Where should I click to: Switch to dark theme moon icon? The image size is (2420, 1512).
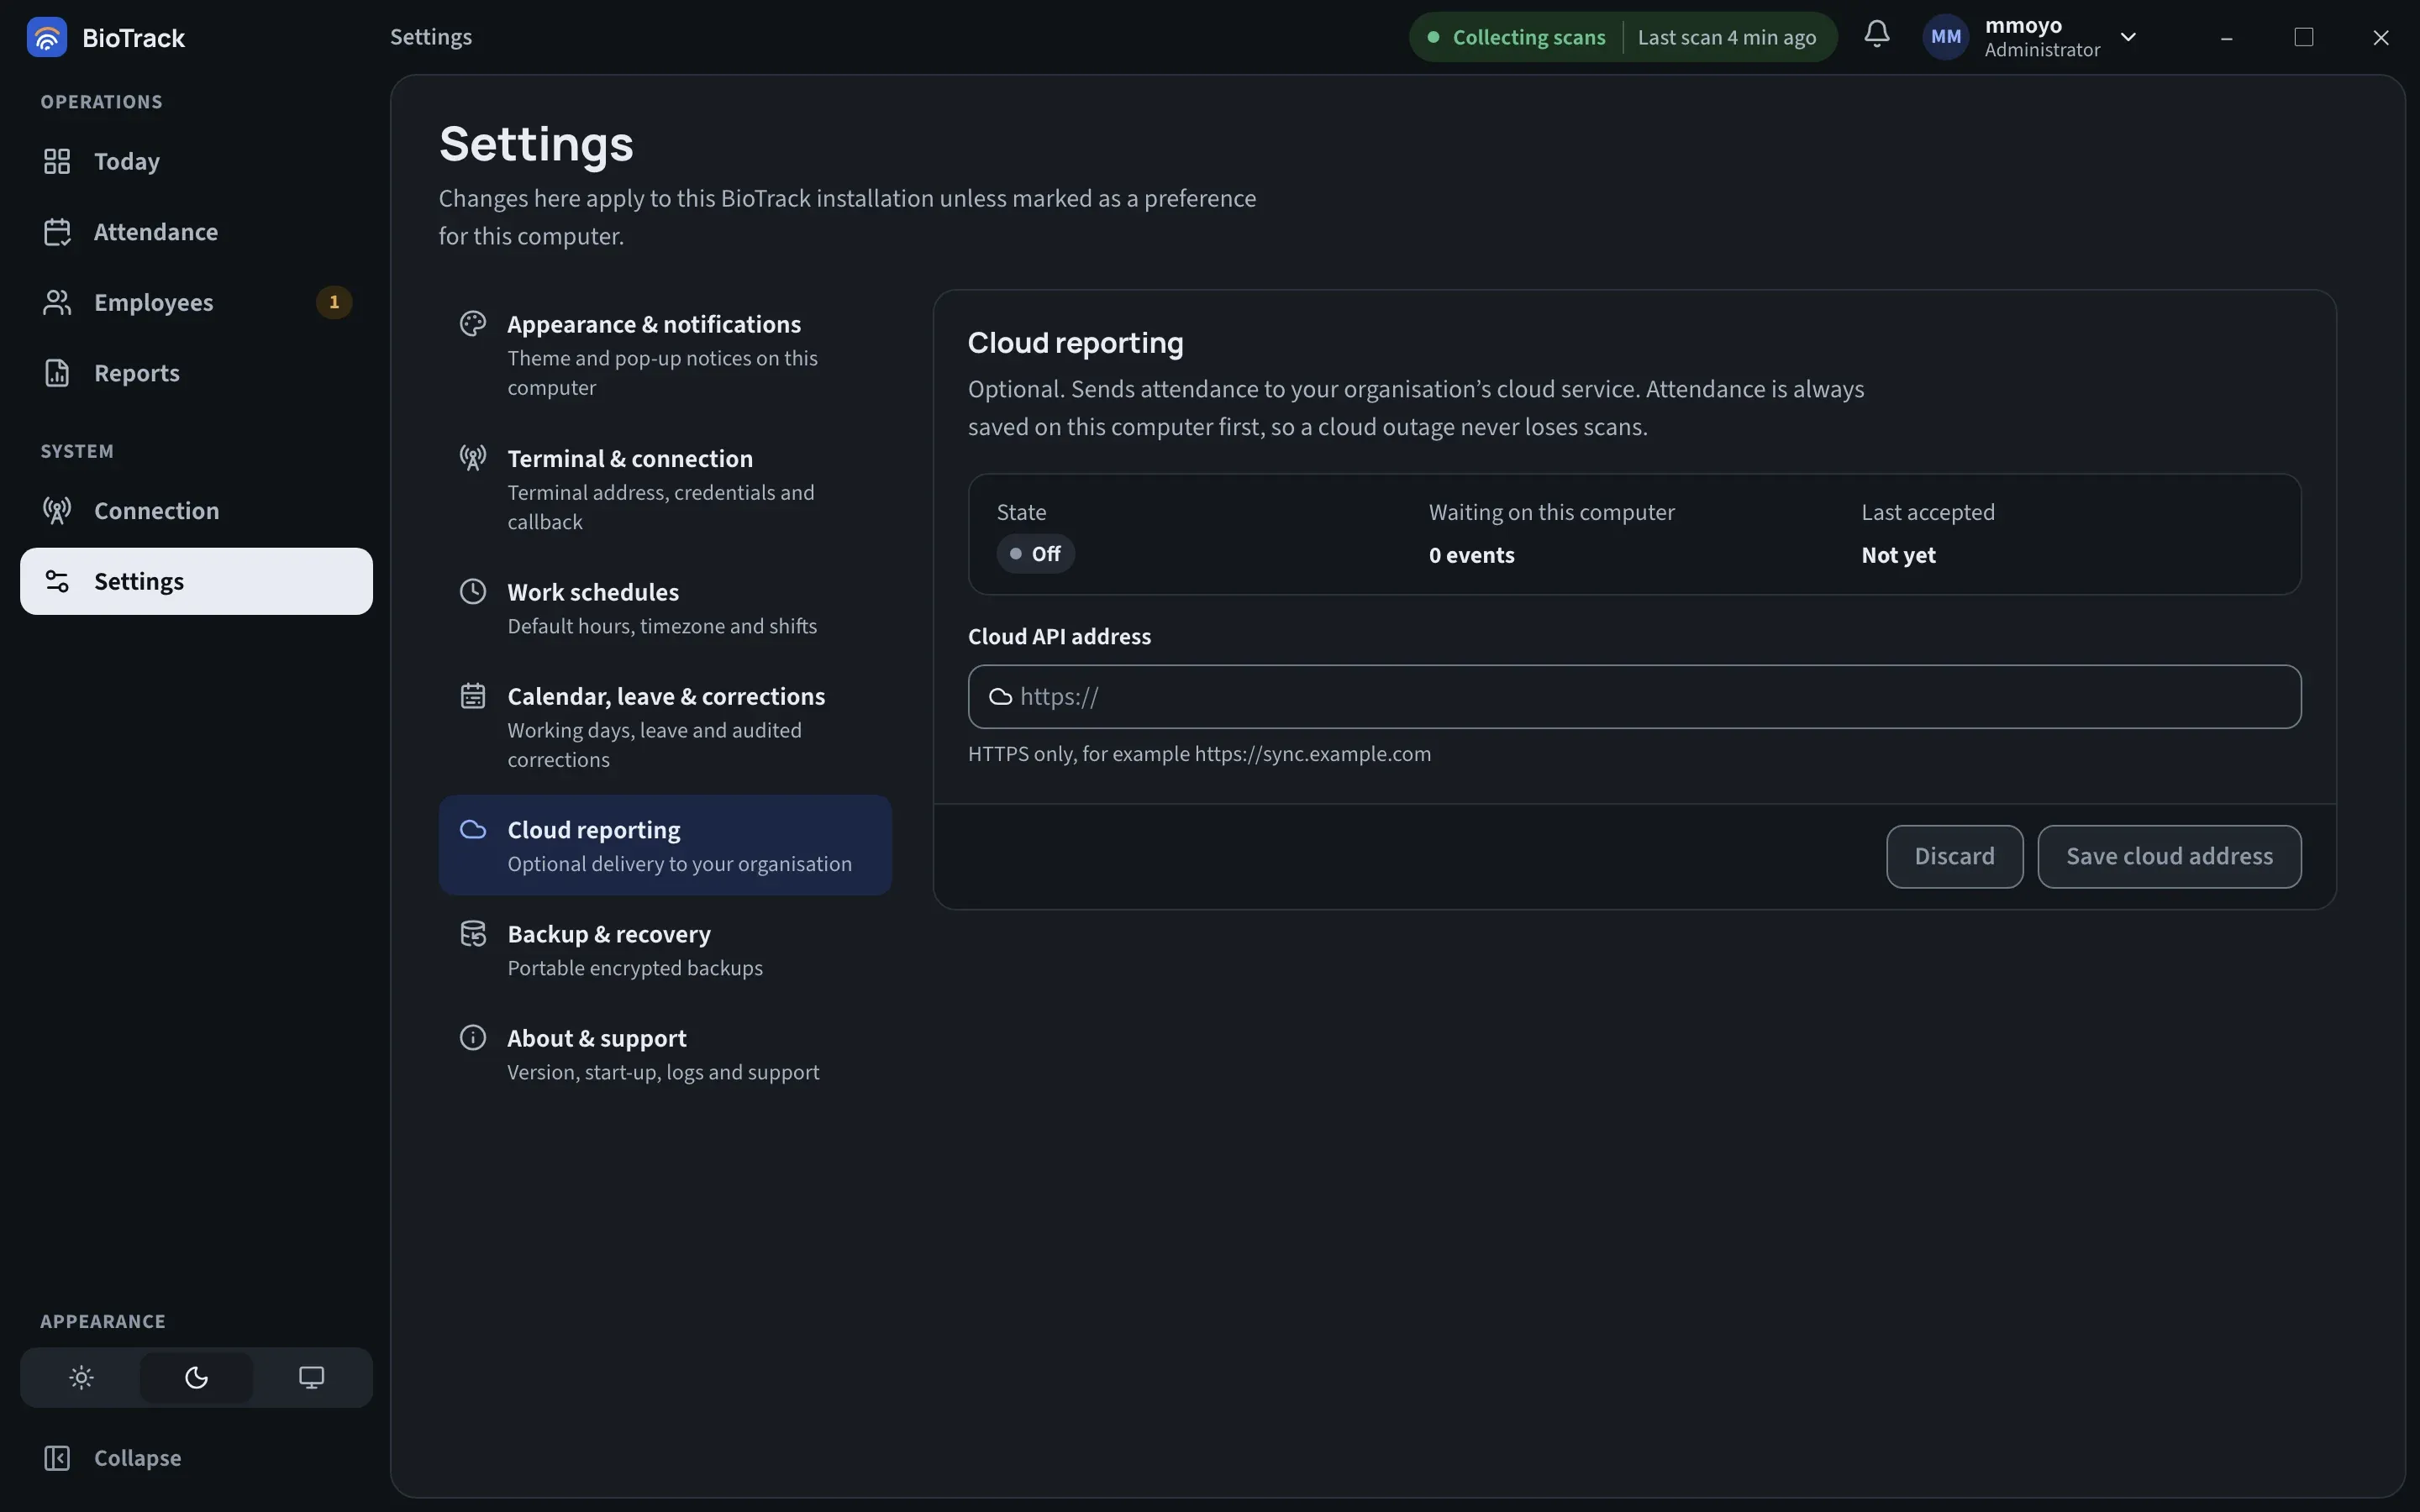click(x=196, y=1377)
